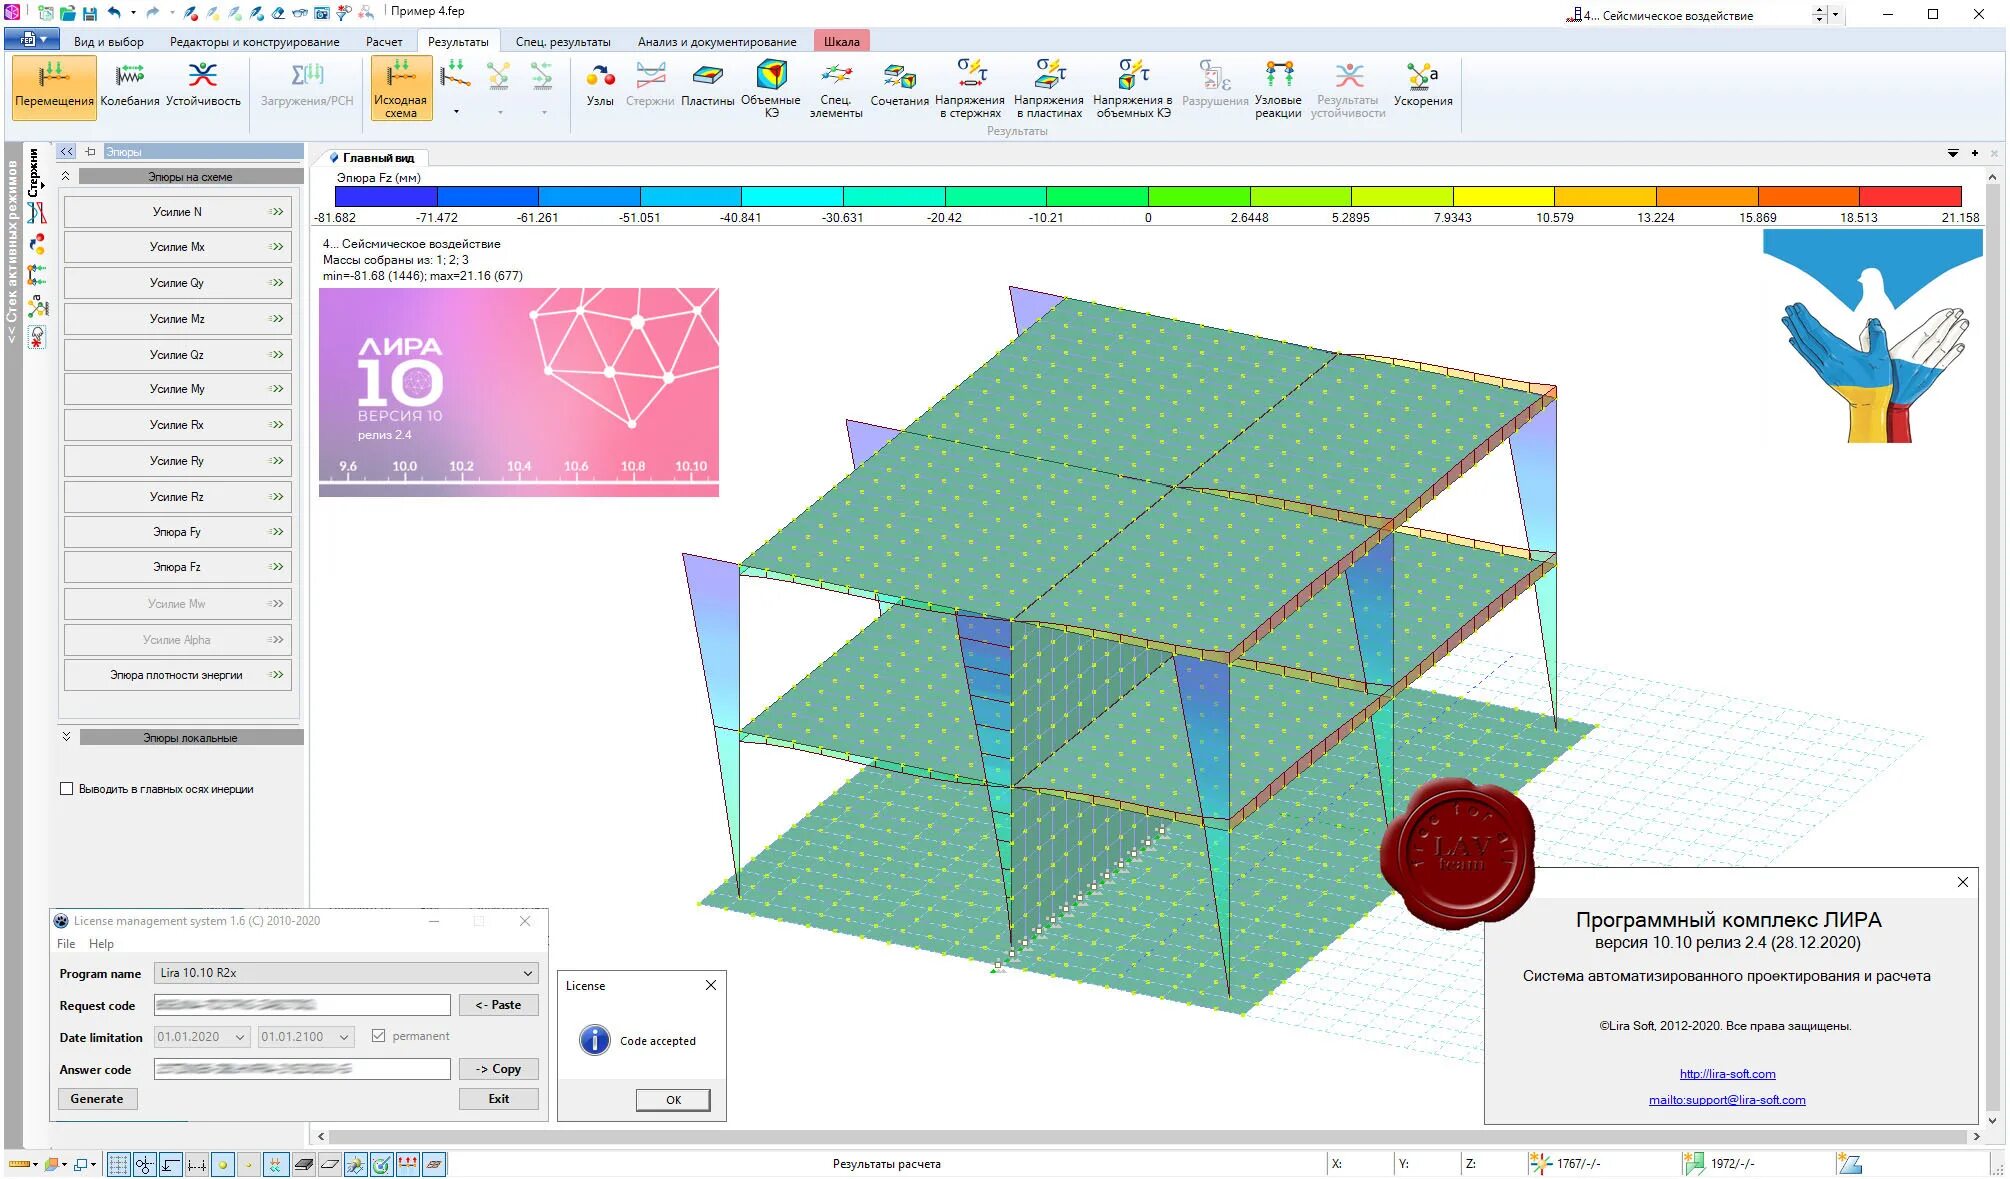Click the dark blue color scale segment

[386, 196]
